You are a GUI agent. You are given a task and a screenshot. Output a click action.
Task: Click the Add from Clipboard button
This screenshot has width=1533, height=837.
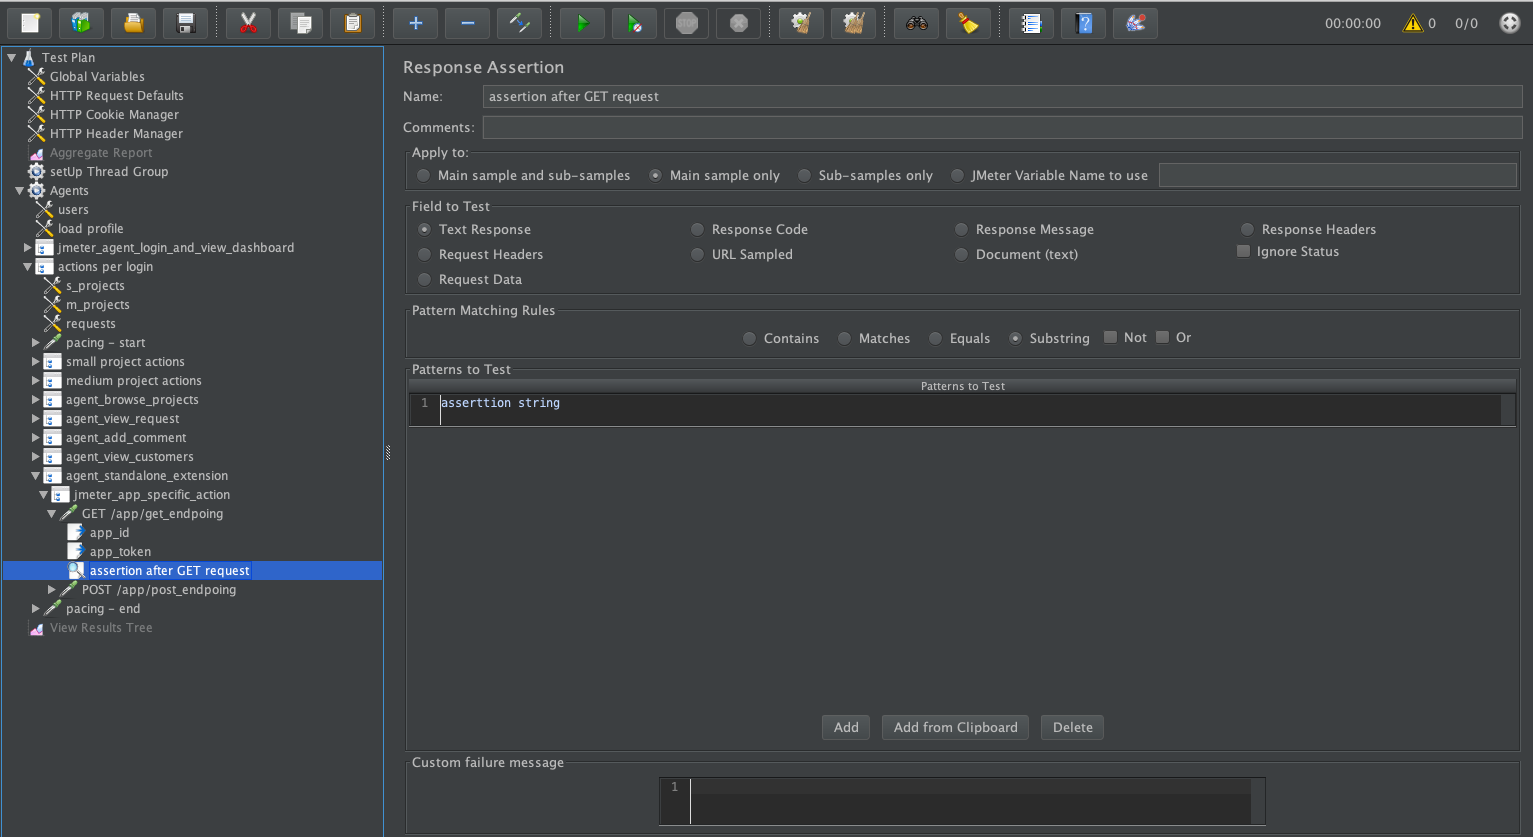(x=954, y=727)
